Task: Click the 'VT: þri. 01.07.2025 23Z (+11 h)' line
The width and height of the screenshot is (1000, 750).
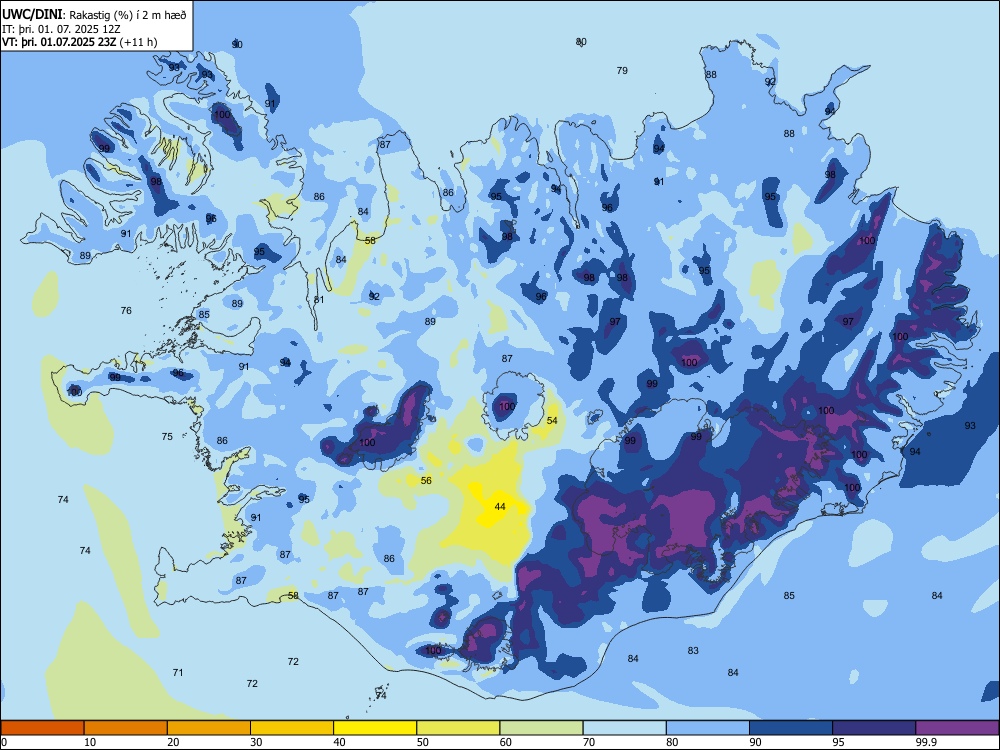Action: 80,42
